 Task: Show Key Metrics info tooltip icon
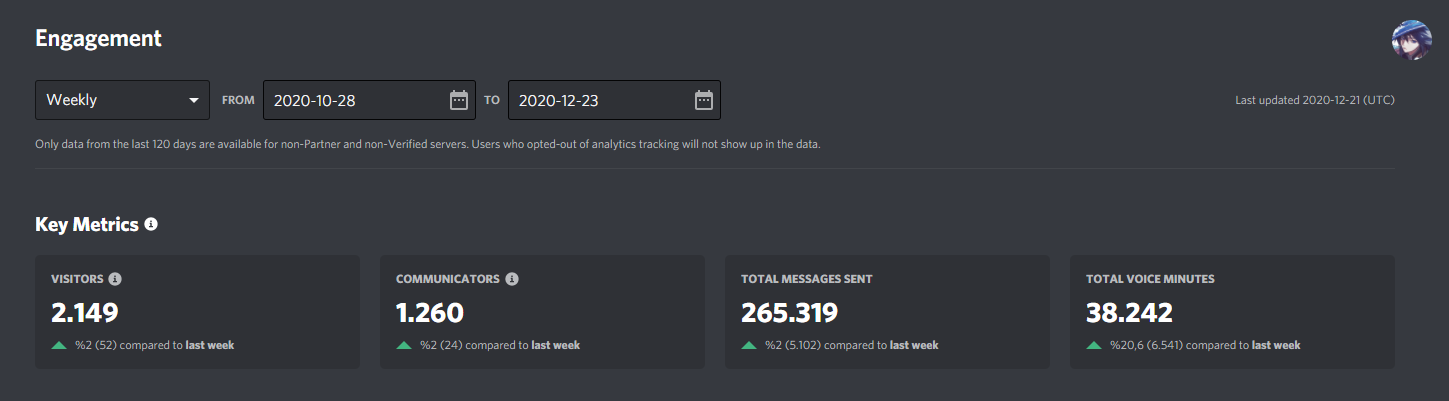pyautogui.click(x=151, y=224)
